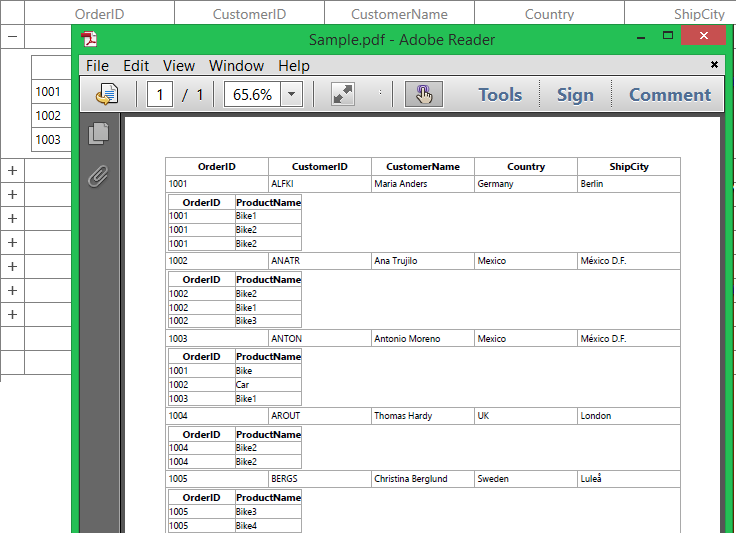Click the Adobe Reader PDF title bar icon

(89, 39)
